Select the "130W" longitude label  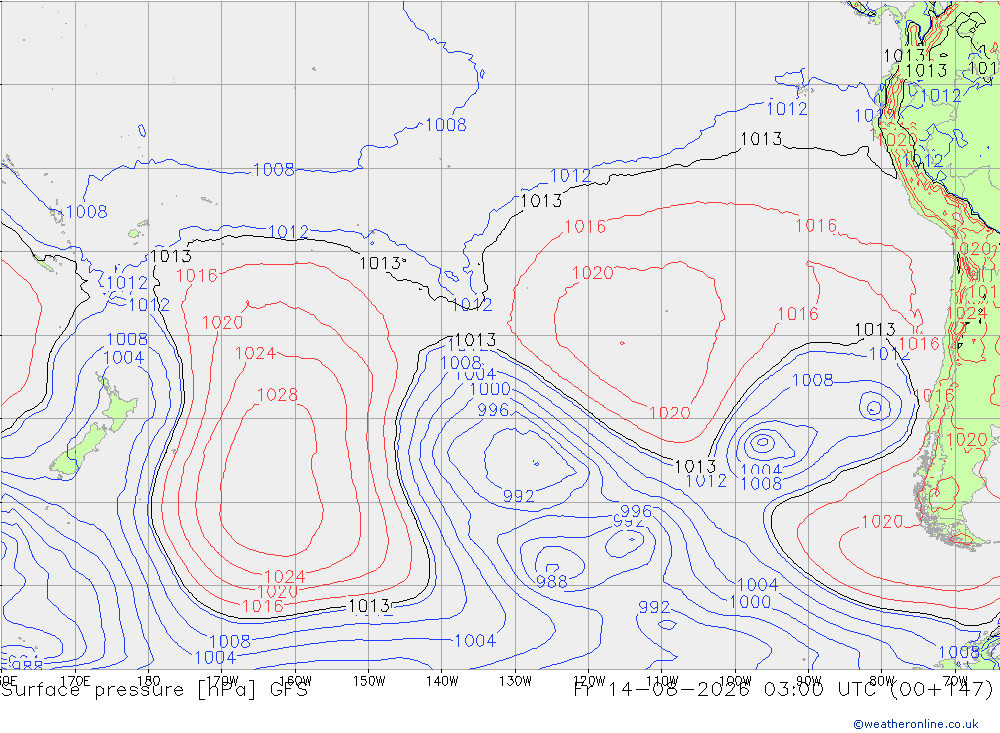tap(515, 681)
